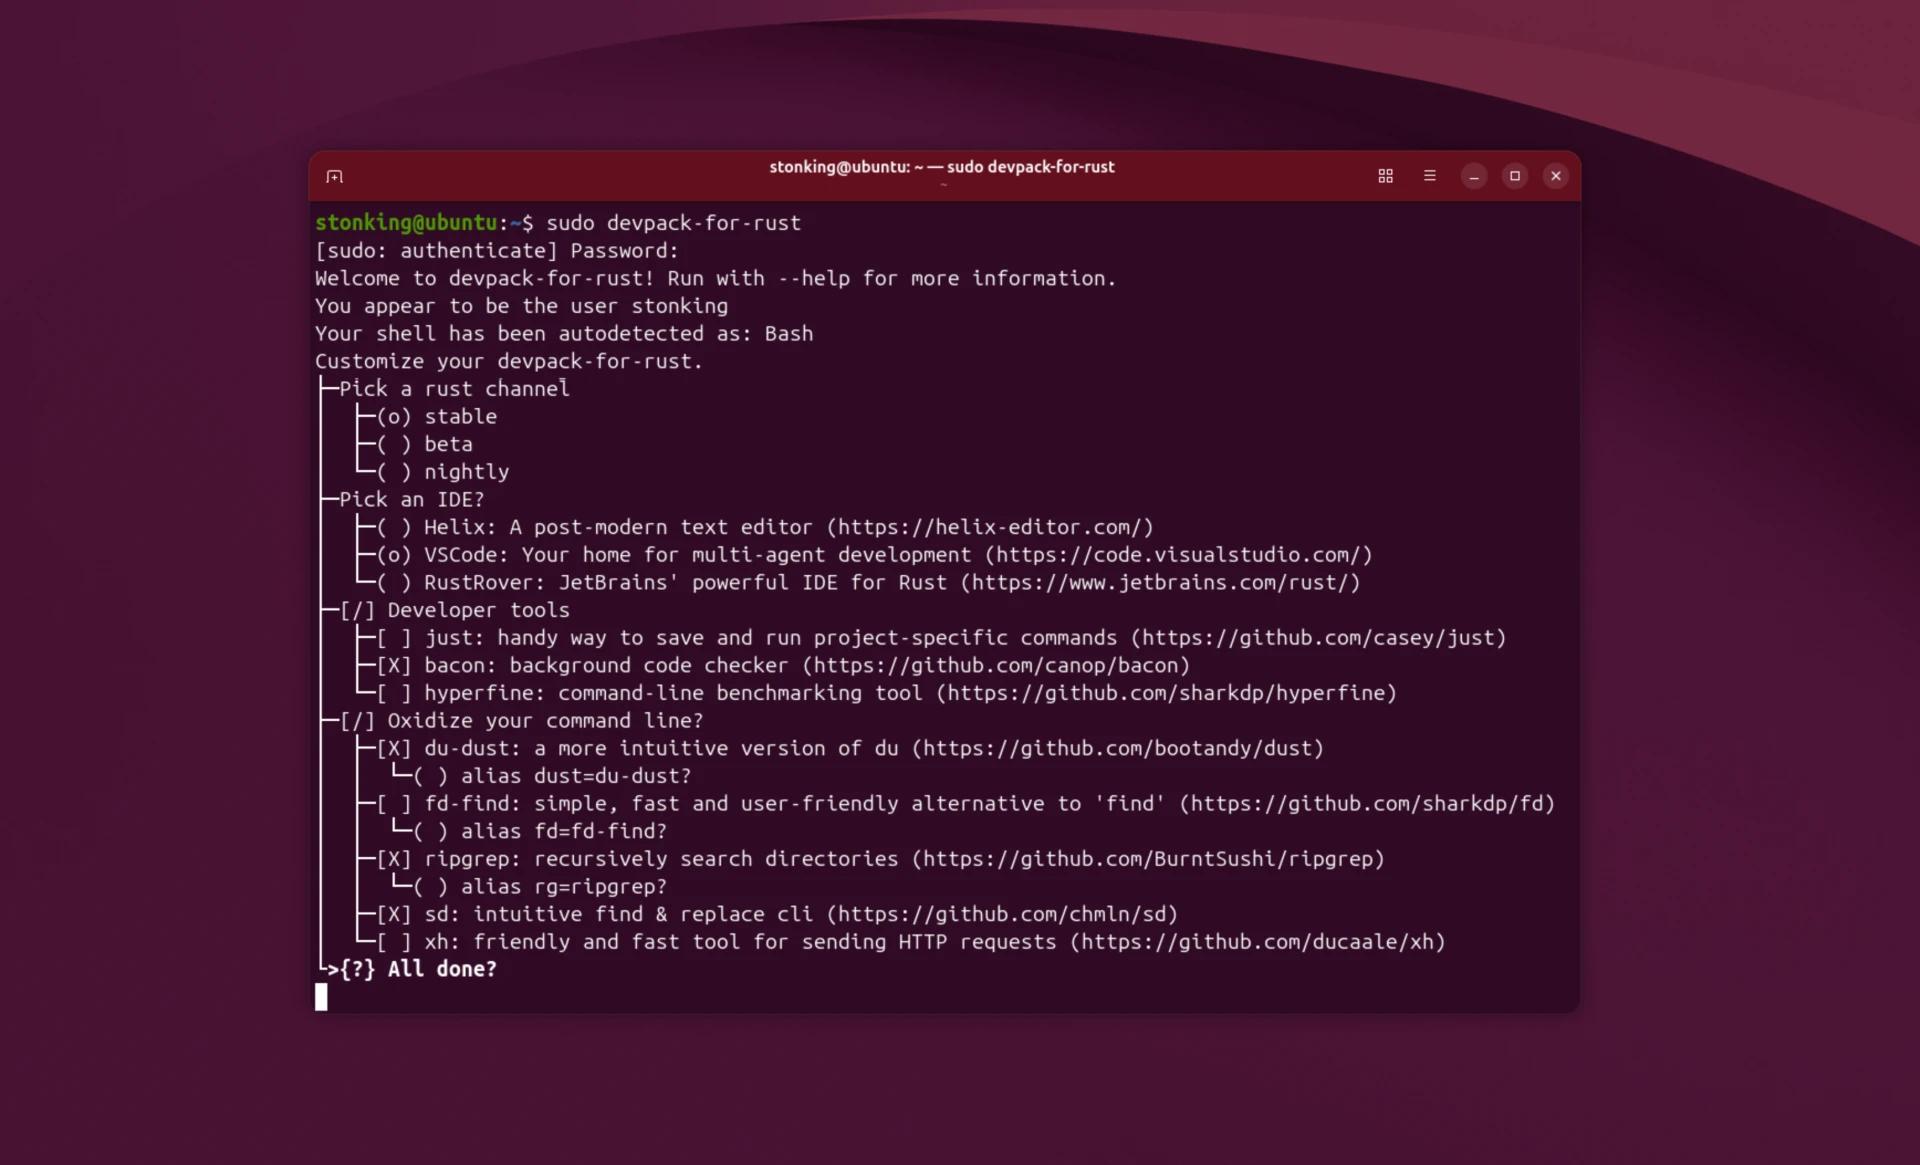Minimize the terminal window
Screen dimensions: 1920x1165
coord(1473,176)
